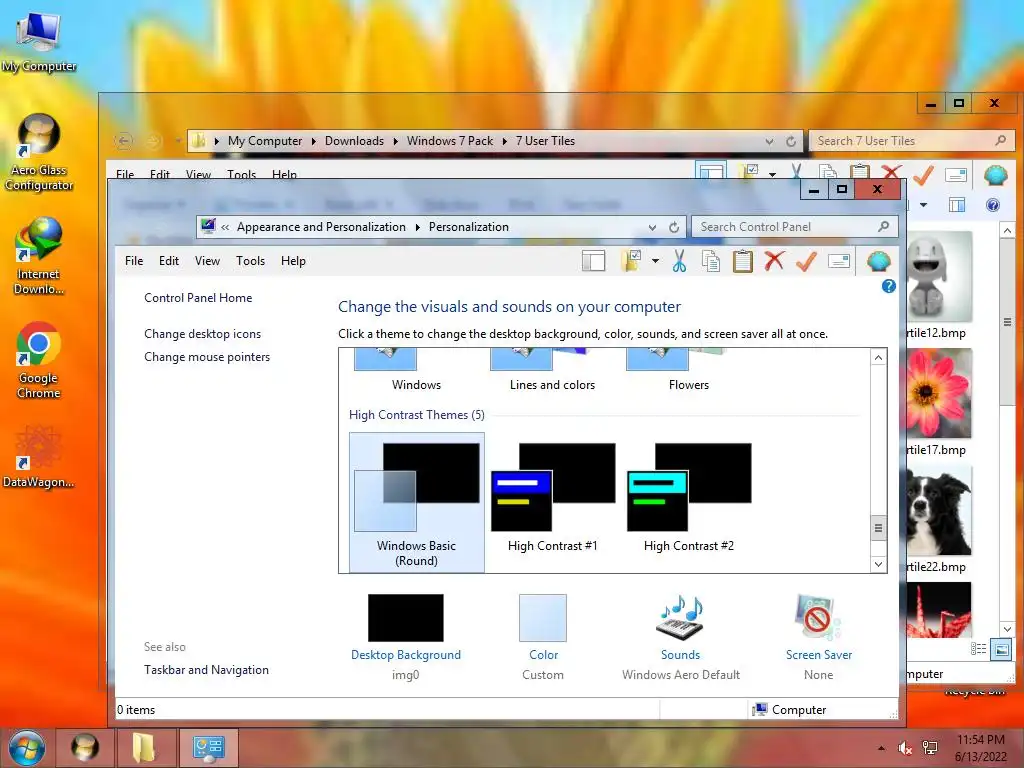Expand the double-chevron before Appearance and Personalization
The image size is (1024, 768).
tap(225, 227)
